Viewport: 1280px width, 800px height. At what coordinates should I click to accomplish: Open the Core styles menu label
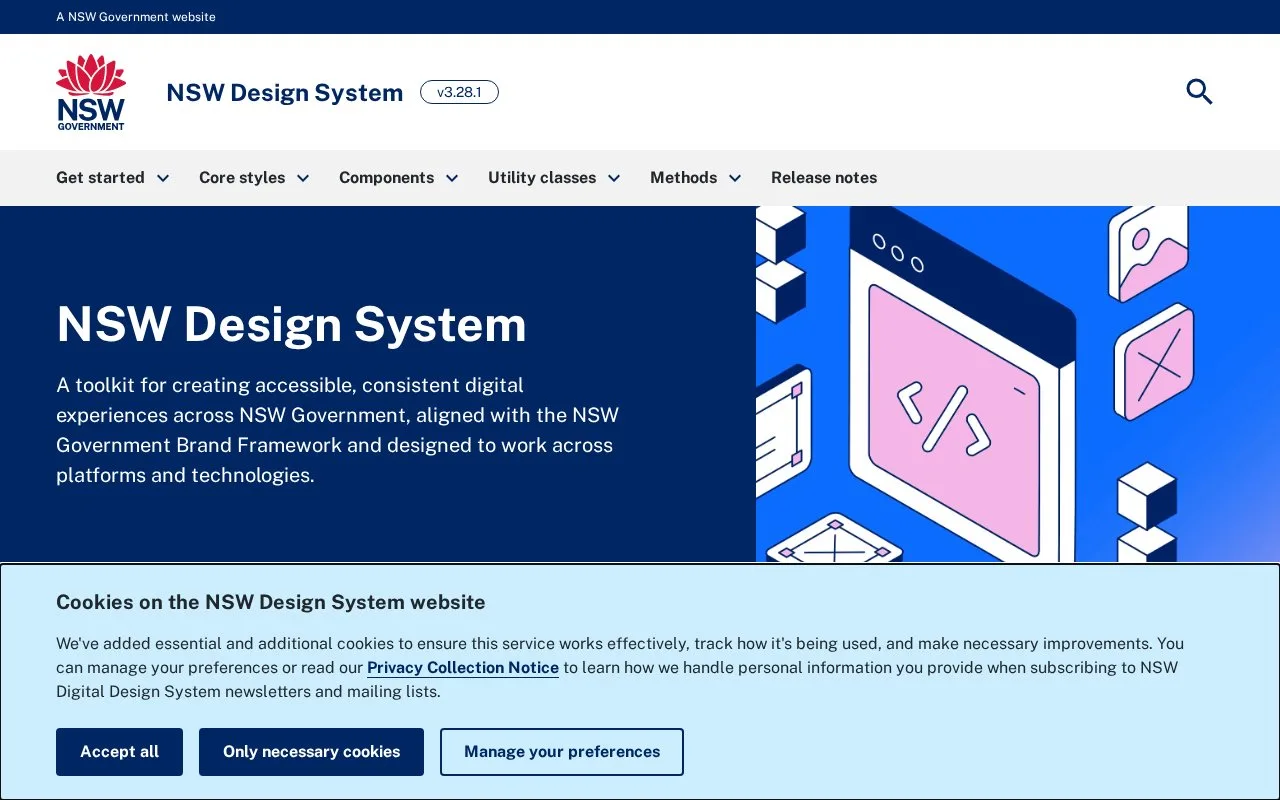coord(242,178)
